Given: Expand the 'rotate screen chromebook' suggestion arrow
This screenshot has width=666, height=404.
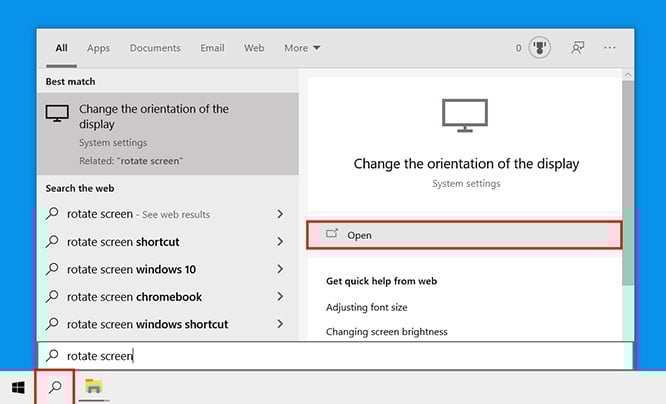Looking at the screenshot, I should pyautogui.click(x=280, y=297).
